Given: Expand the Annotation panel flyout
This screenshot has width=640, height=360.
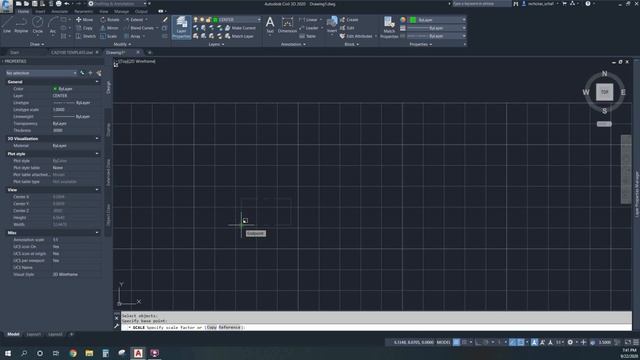Looking at the screenshot, I should [x=293, y=44].
